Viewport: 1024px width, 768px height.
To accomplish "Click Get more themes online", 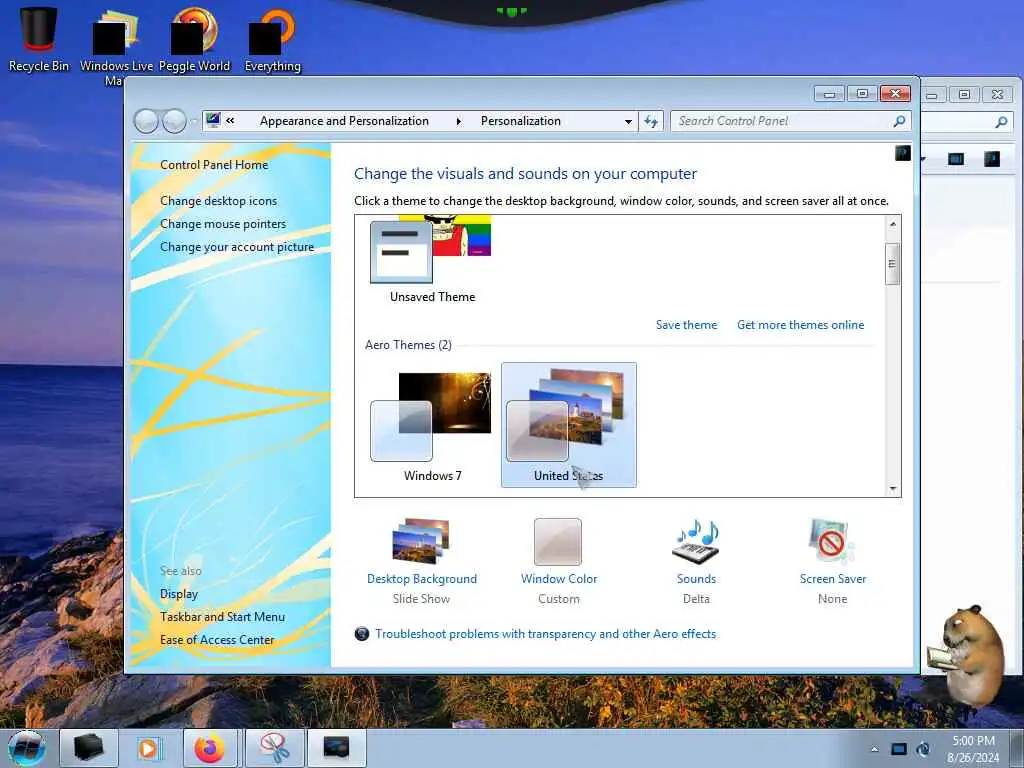I will coord(801,325).
